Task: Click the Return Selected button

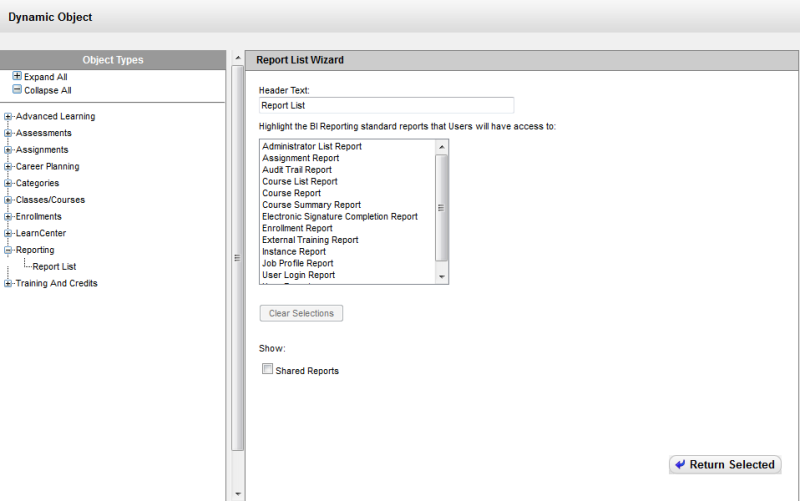Action: point(725,464)
